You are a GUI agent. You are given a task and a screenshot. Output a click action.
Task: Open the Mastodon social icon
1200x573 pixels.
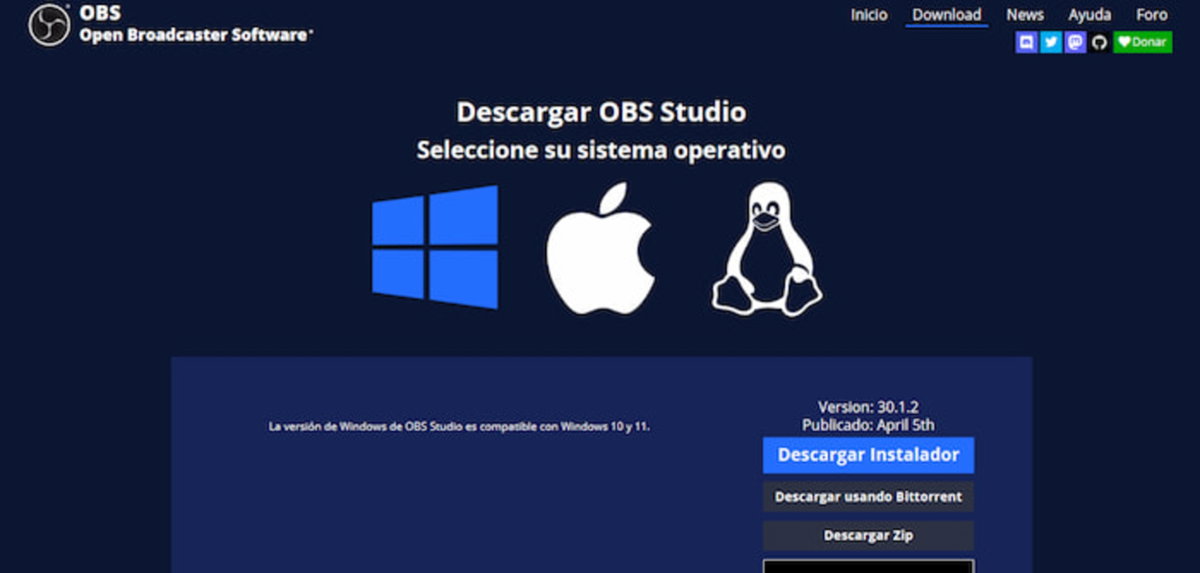coord(1075,42)
